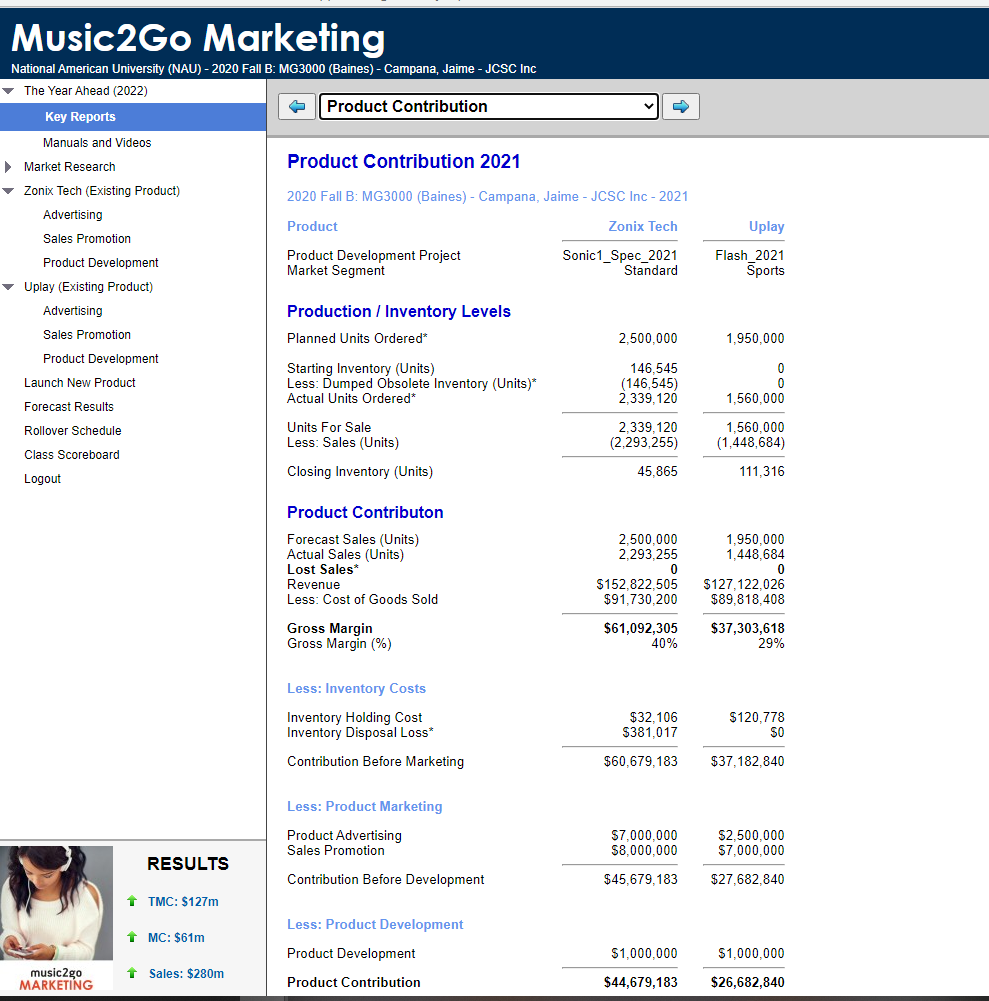Open Rollover Schedule page

tap(73, 431)
